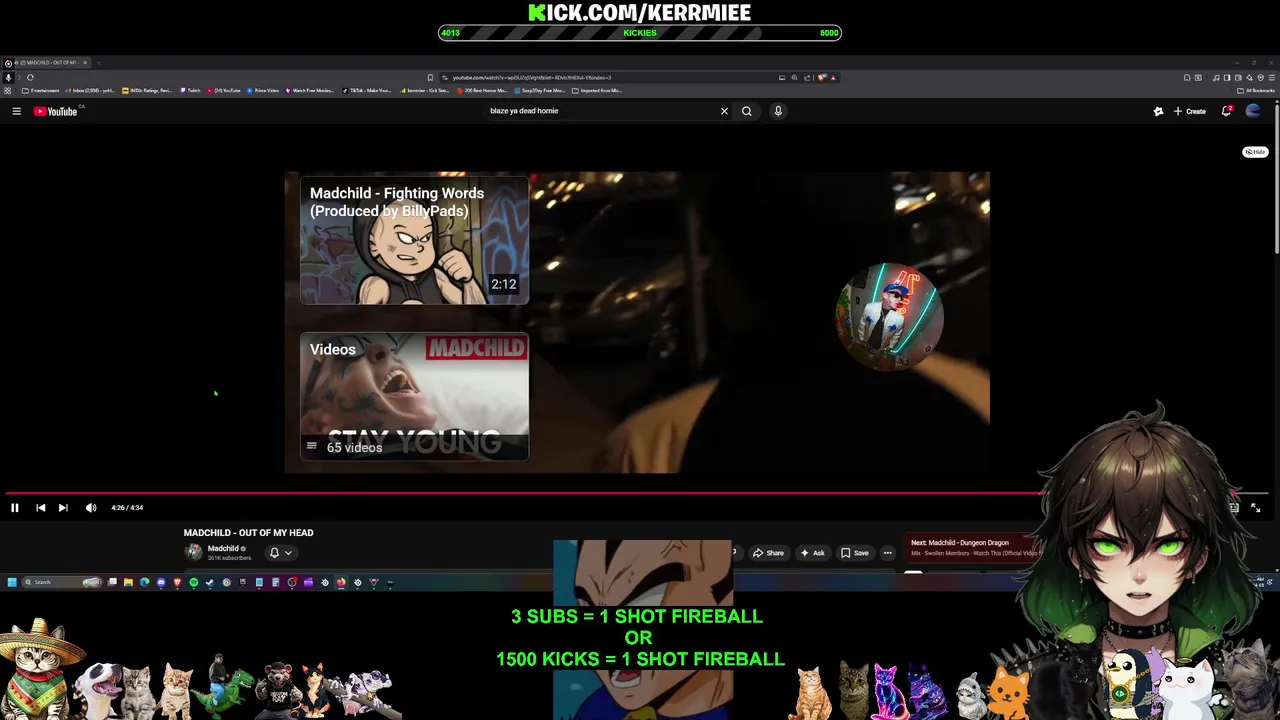
Task: Skip to next video in the player
Action: 63,508
